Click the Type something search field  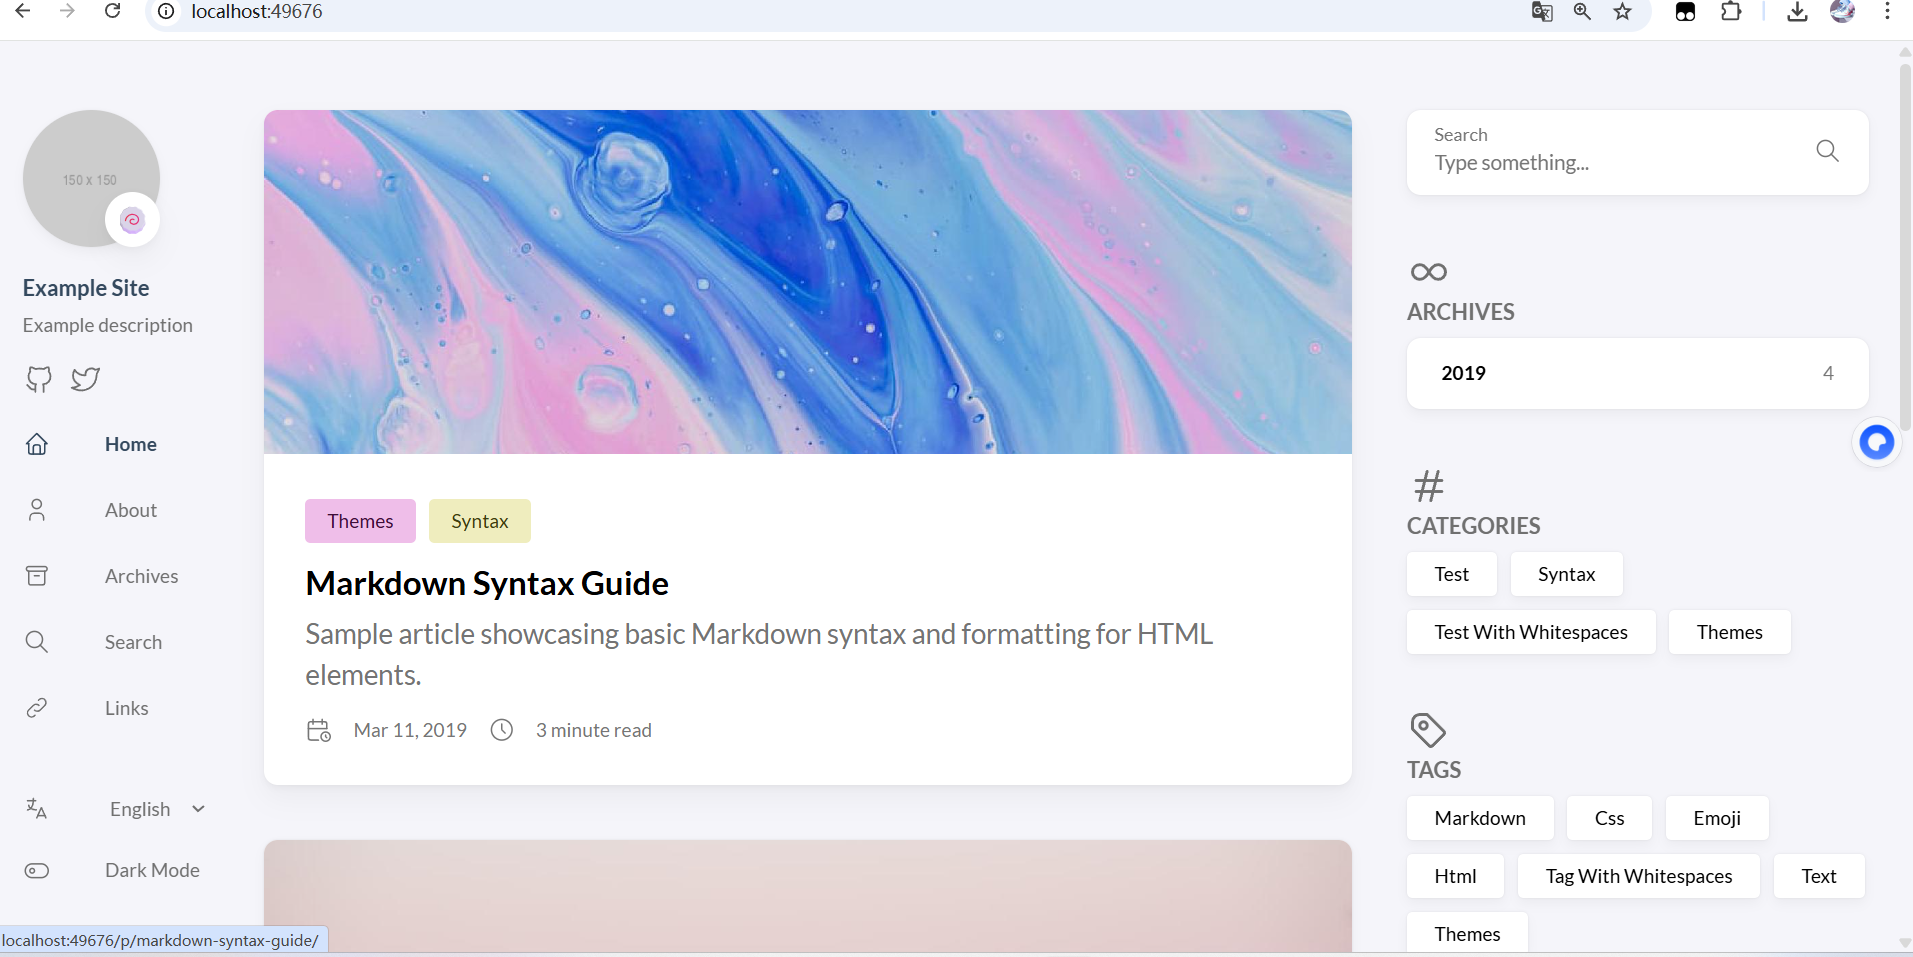(1610, 163)
